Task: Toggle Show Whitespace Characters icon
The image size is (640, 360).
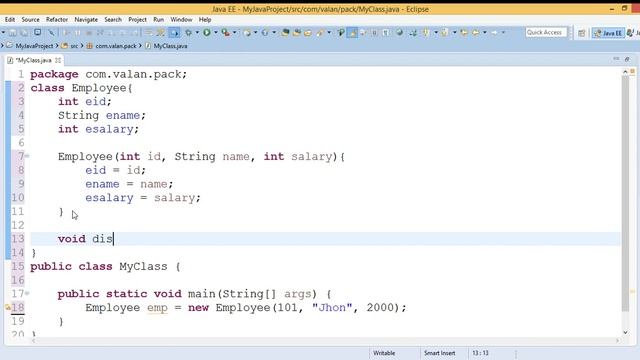Action: point(386,32)
